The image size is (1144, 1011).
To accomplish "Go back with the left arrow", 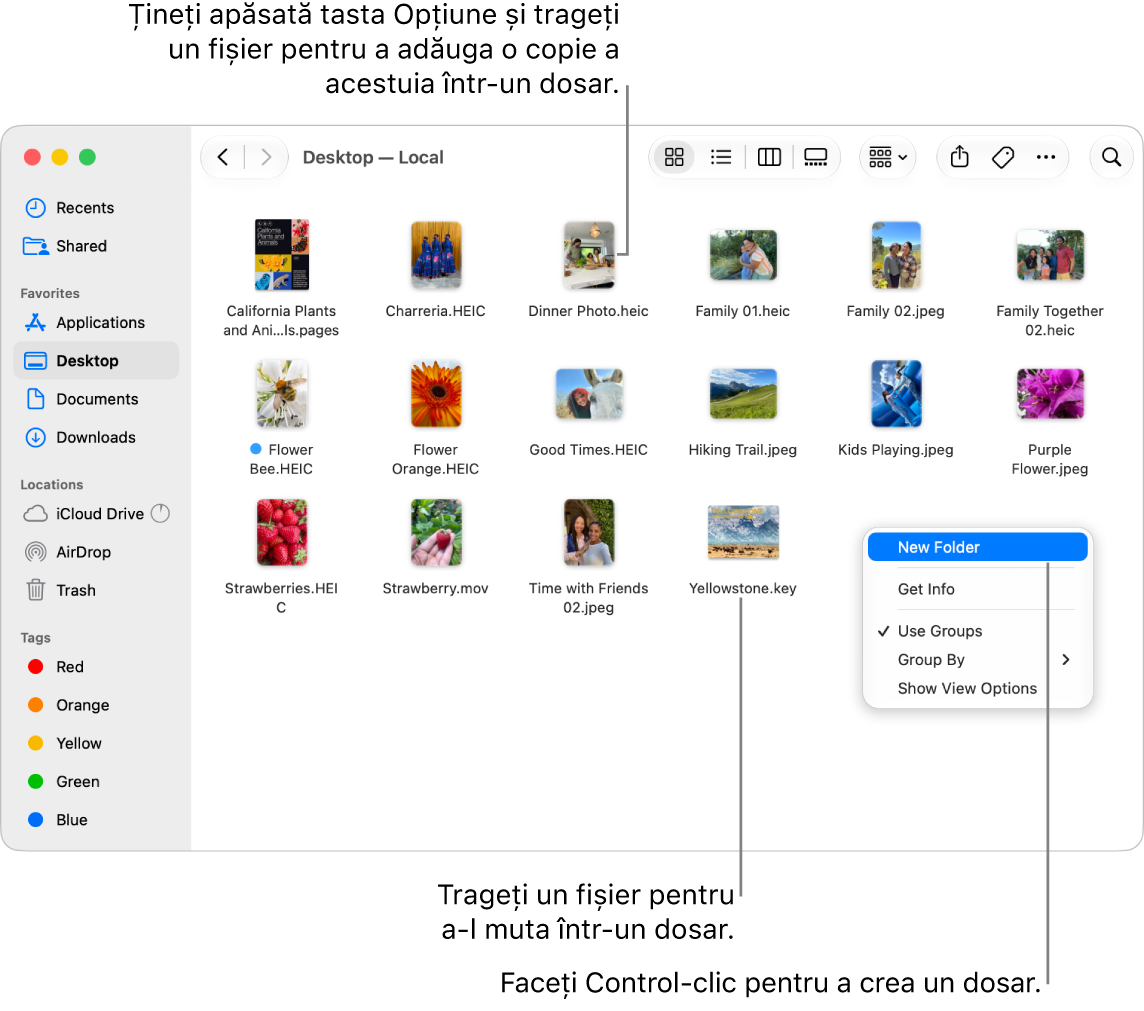I will (x=223, y=157).
